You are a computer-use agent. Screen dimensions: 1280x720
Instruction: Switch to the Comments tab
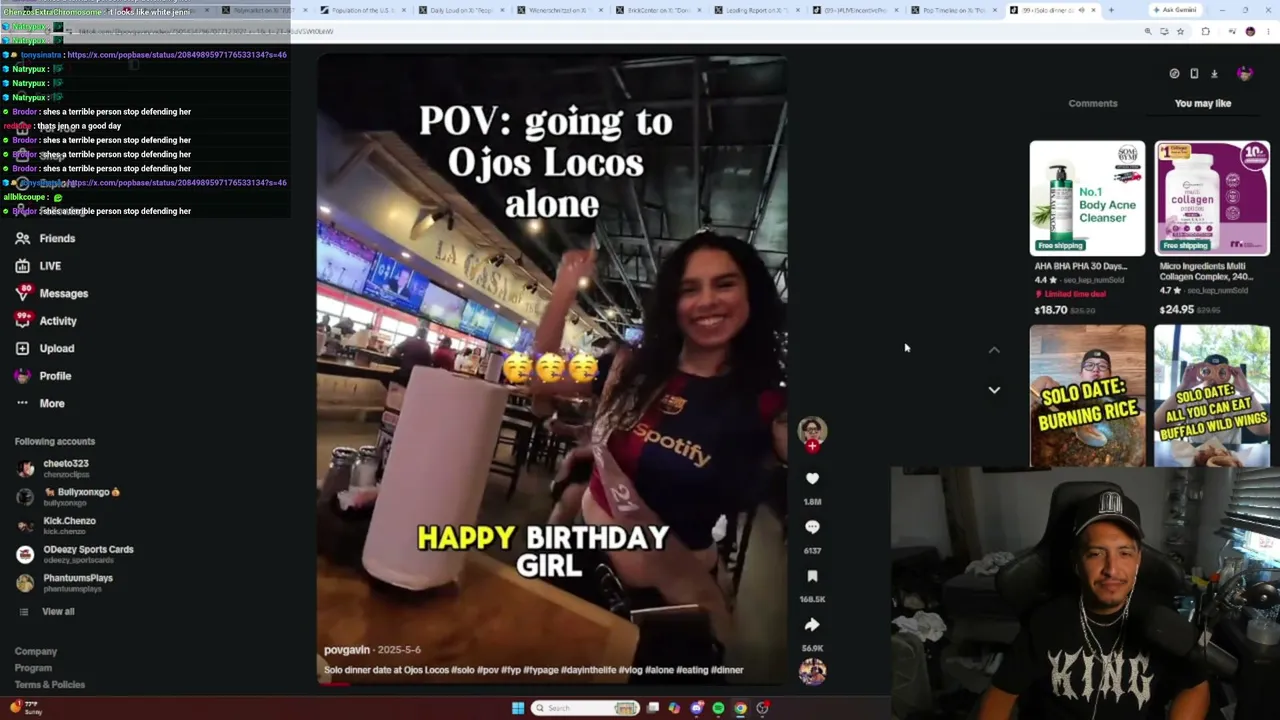pyautogui.click(x=1093, y=103)
